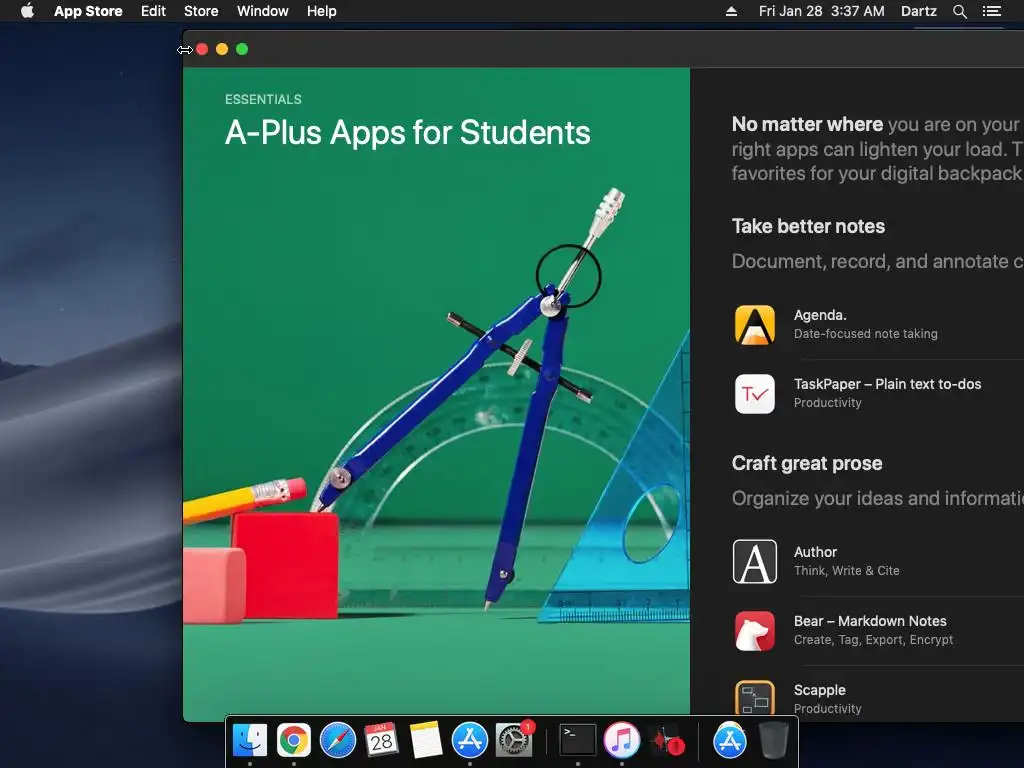
Task: Select the Scapple app title
Action: (x=820, y=690)
